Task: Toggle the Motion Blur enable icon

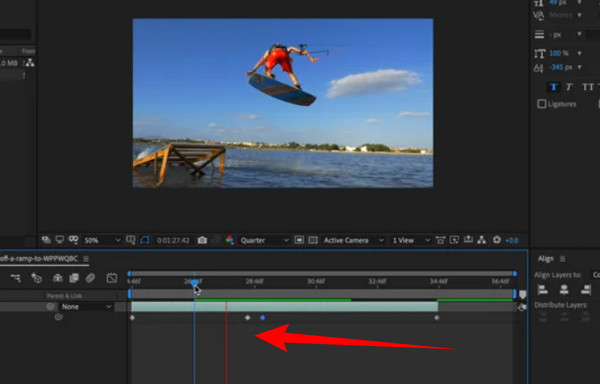Action: (x=90, y=278)
